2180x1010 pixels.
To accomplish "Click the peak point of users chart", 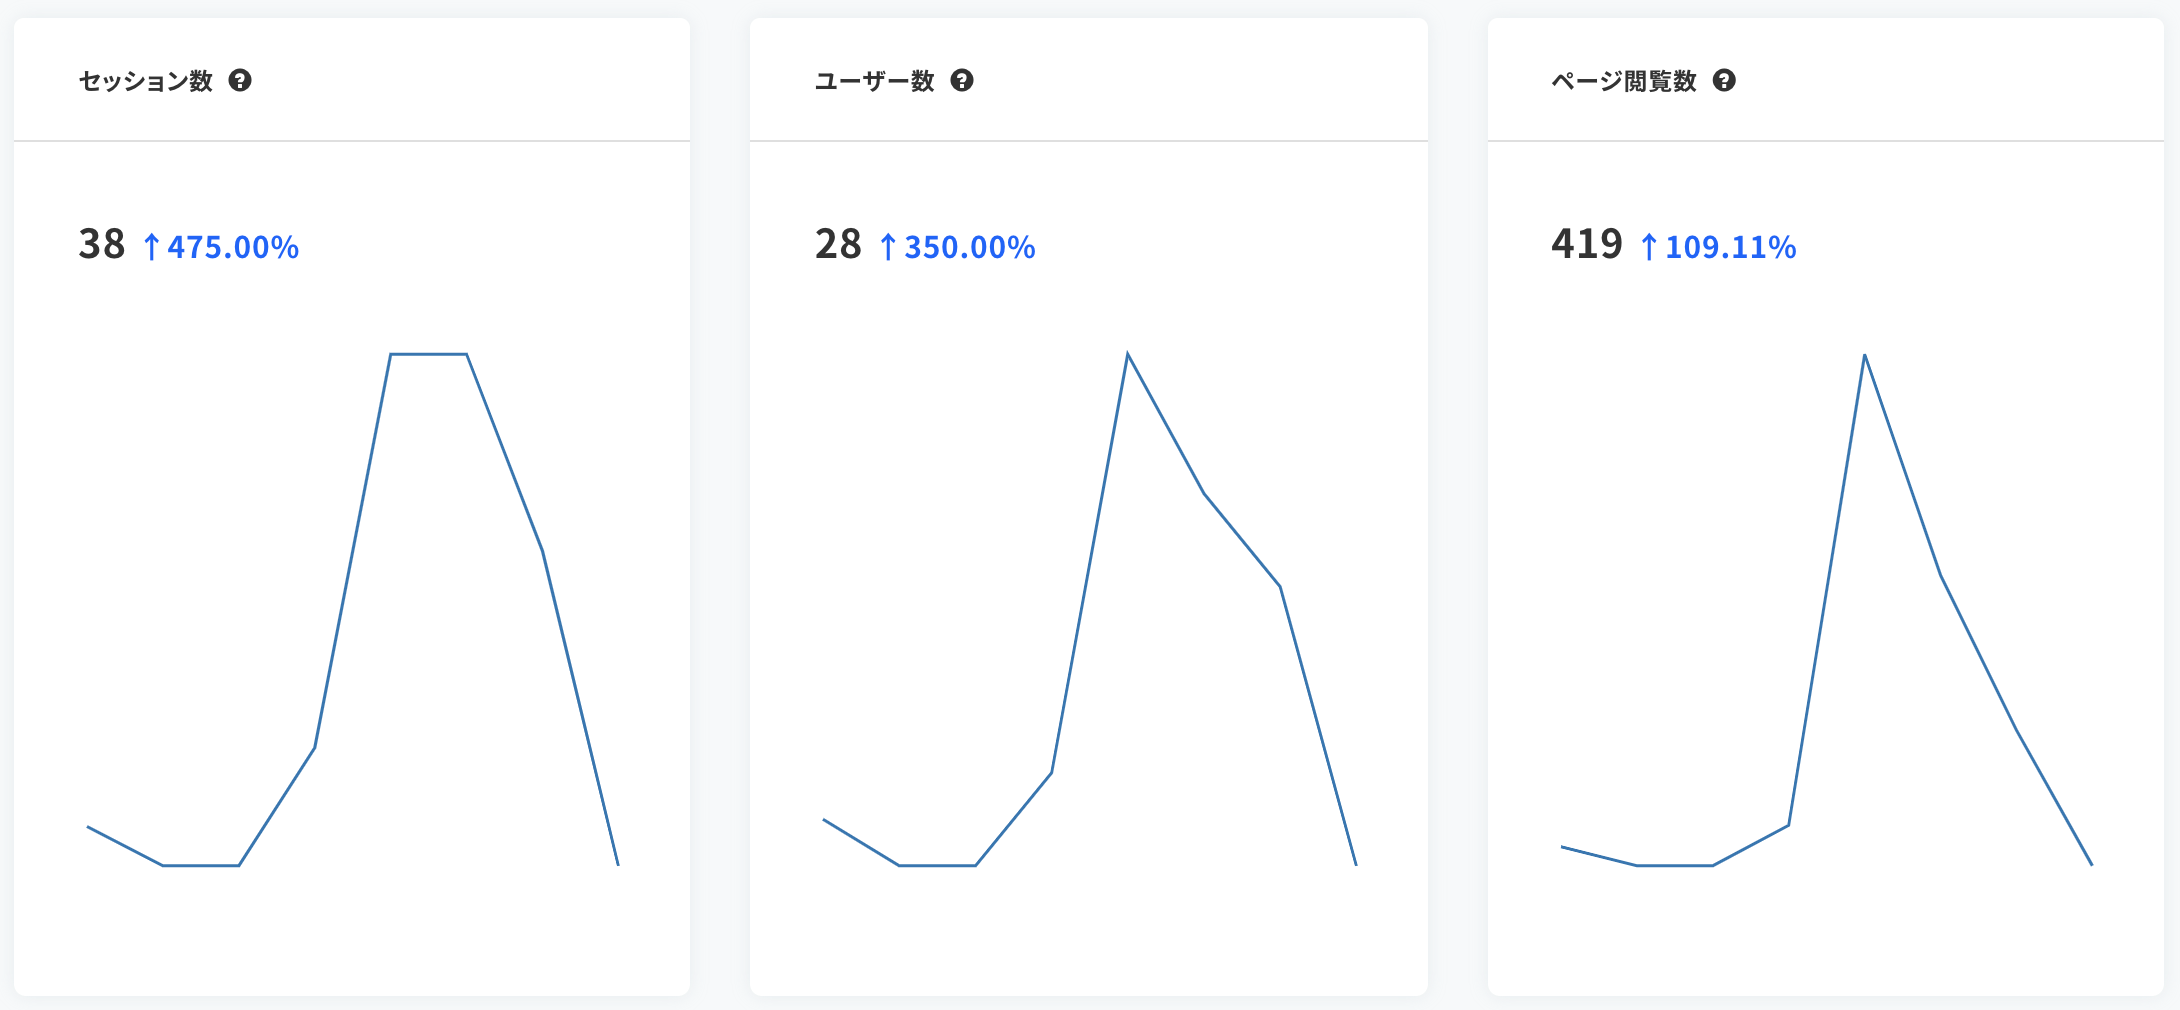I will pos(1128,354).
